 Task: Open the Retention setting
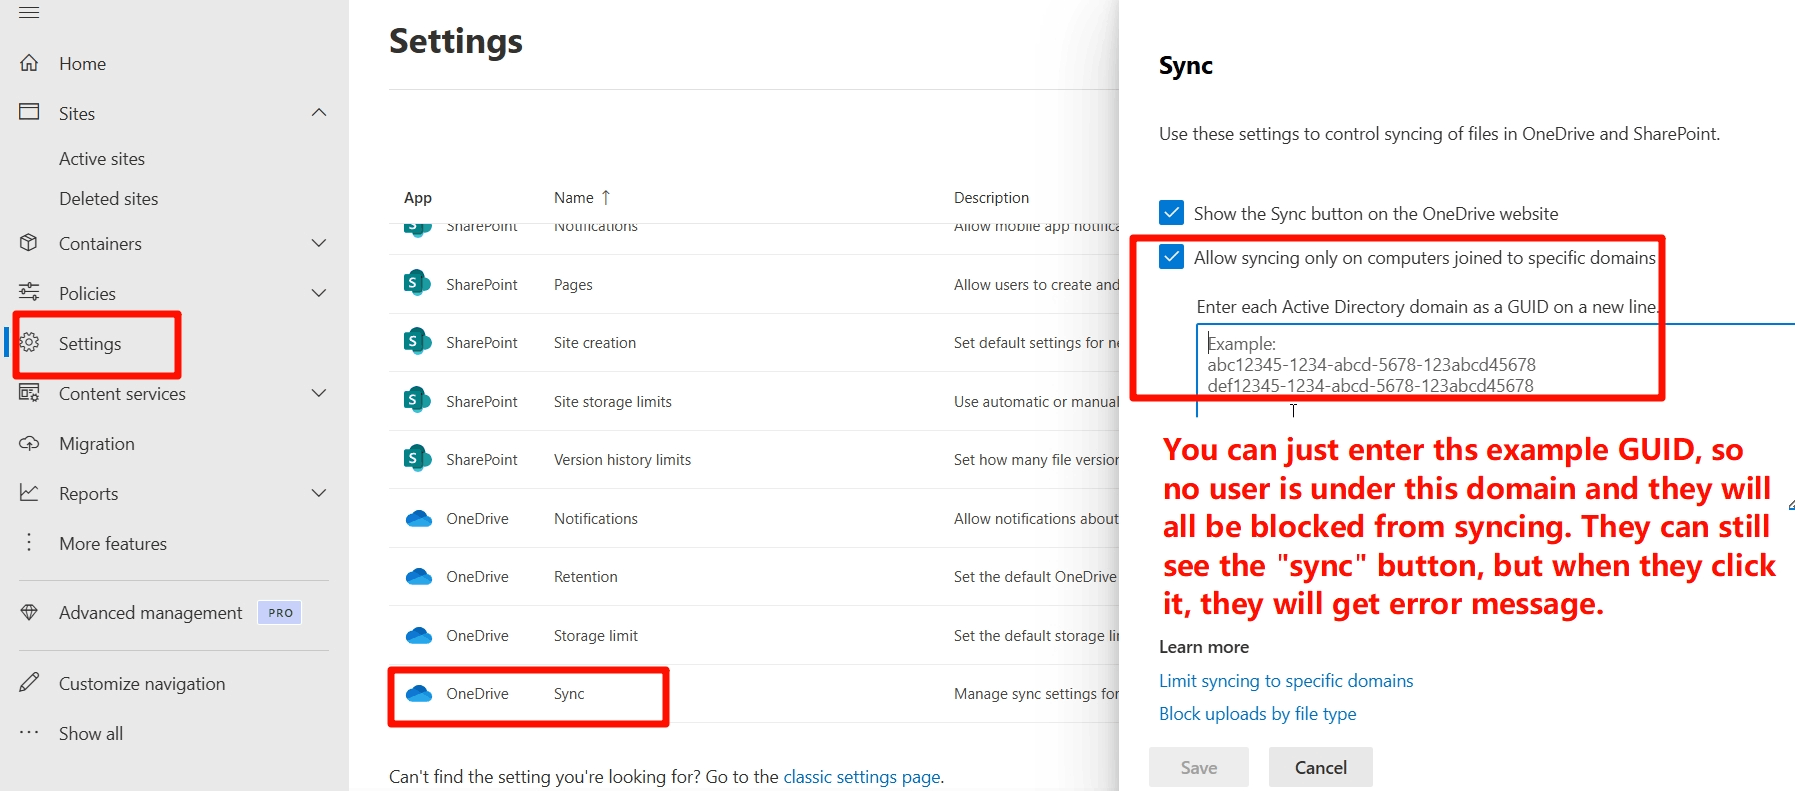[586, 577]
